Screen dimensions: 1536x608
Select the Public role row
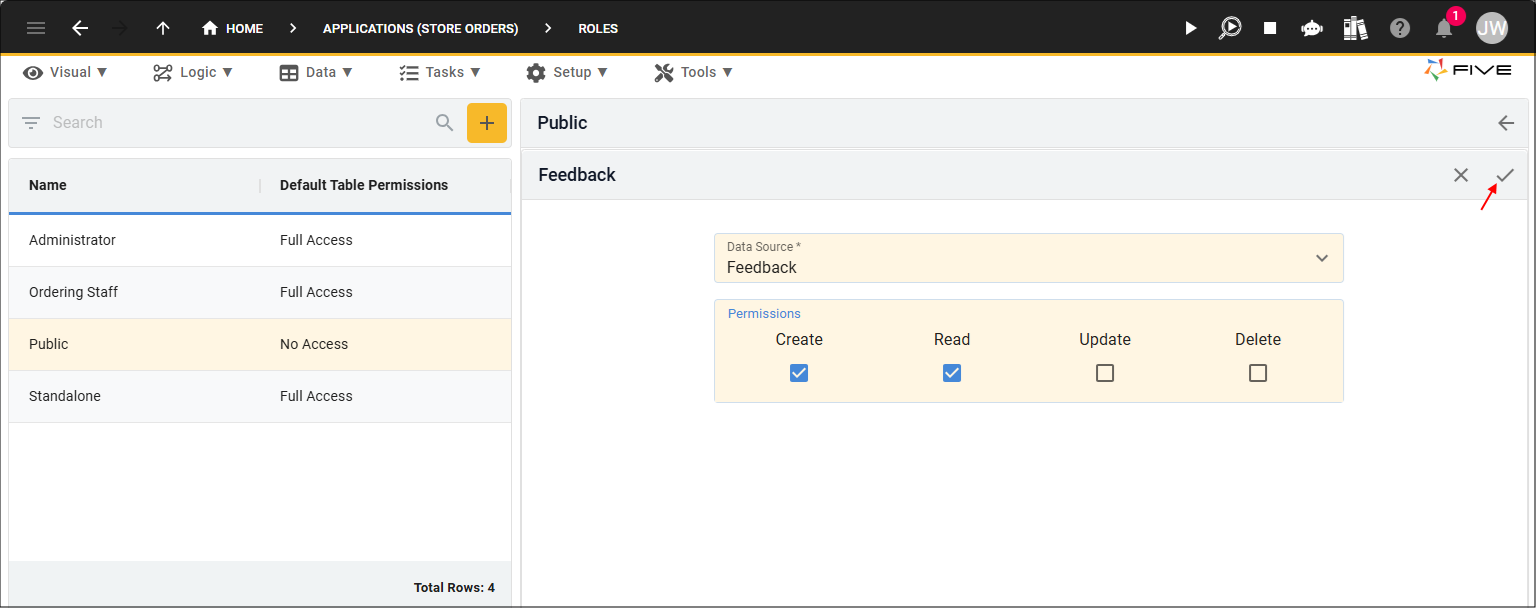[x=260, y=344]
